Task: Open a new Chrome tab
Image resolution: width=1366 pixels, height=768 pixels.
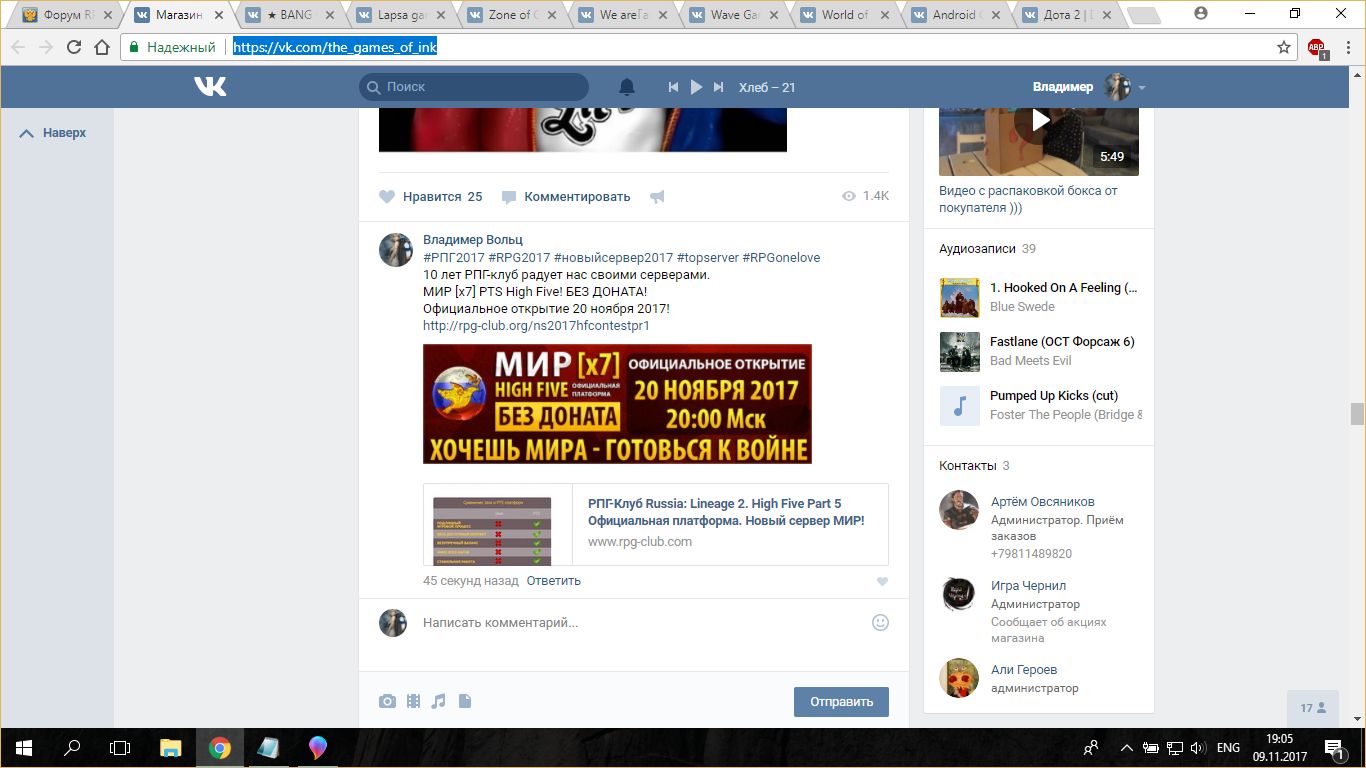Action: tap(1143, 16)
